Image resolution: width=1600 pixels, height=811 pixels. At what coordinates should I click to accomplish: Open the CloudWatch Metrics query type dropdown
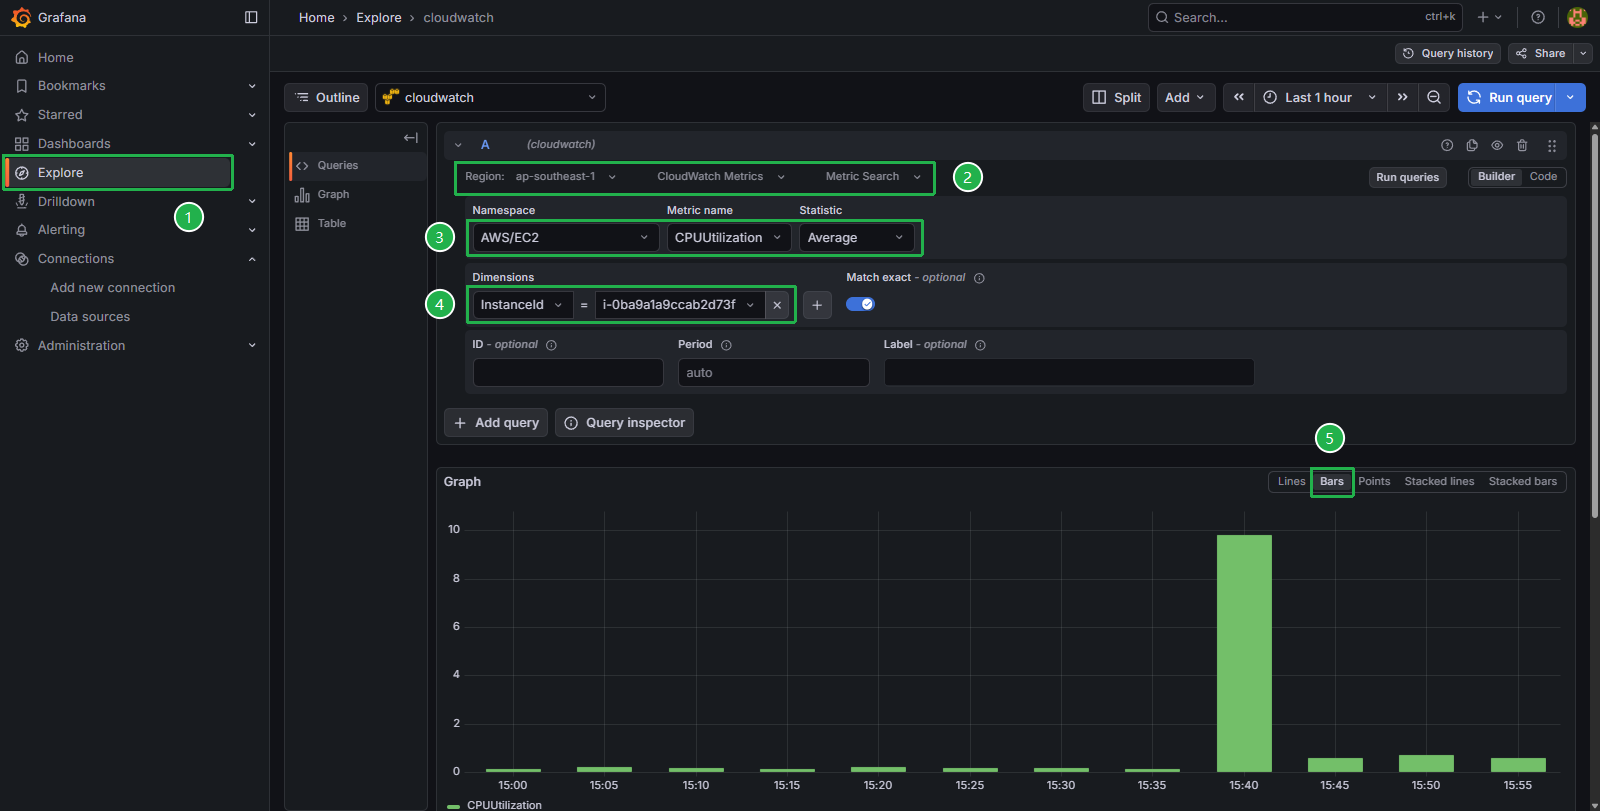[721, 177]
